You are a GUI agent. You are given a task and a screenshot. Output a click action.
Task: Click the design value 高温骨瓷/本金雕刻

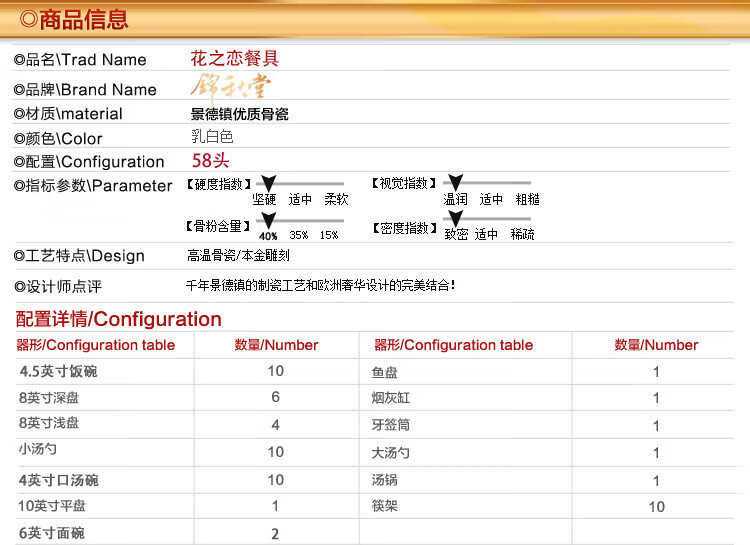tap(238, 256)
